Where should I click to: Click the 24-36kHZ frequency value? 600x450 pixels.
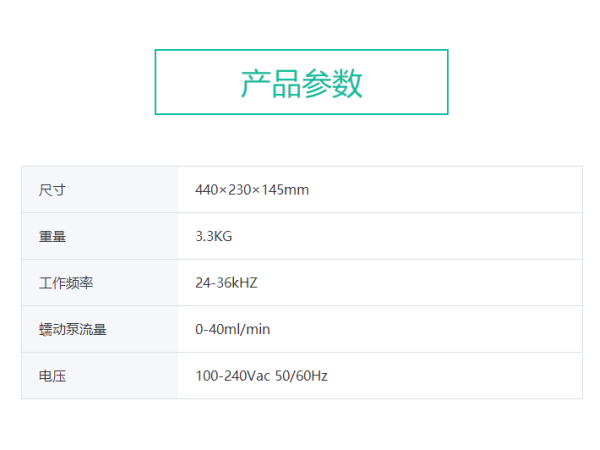(226, 283)
